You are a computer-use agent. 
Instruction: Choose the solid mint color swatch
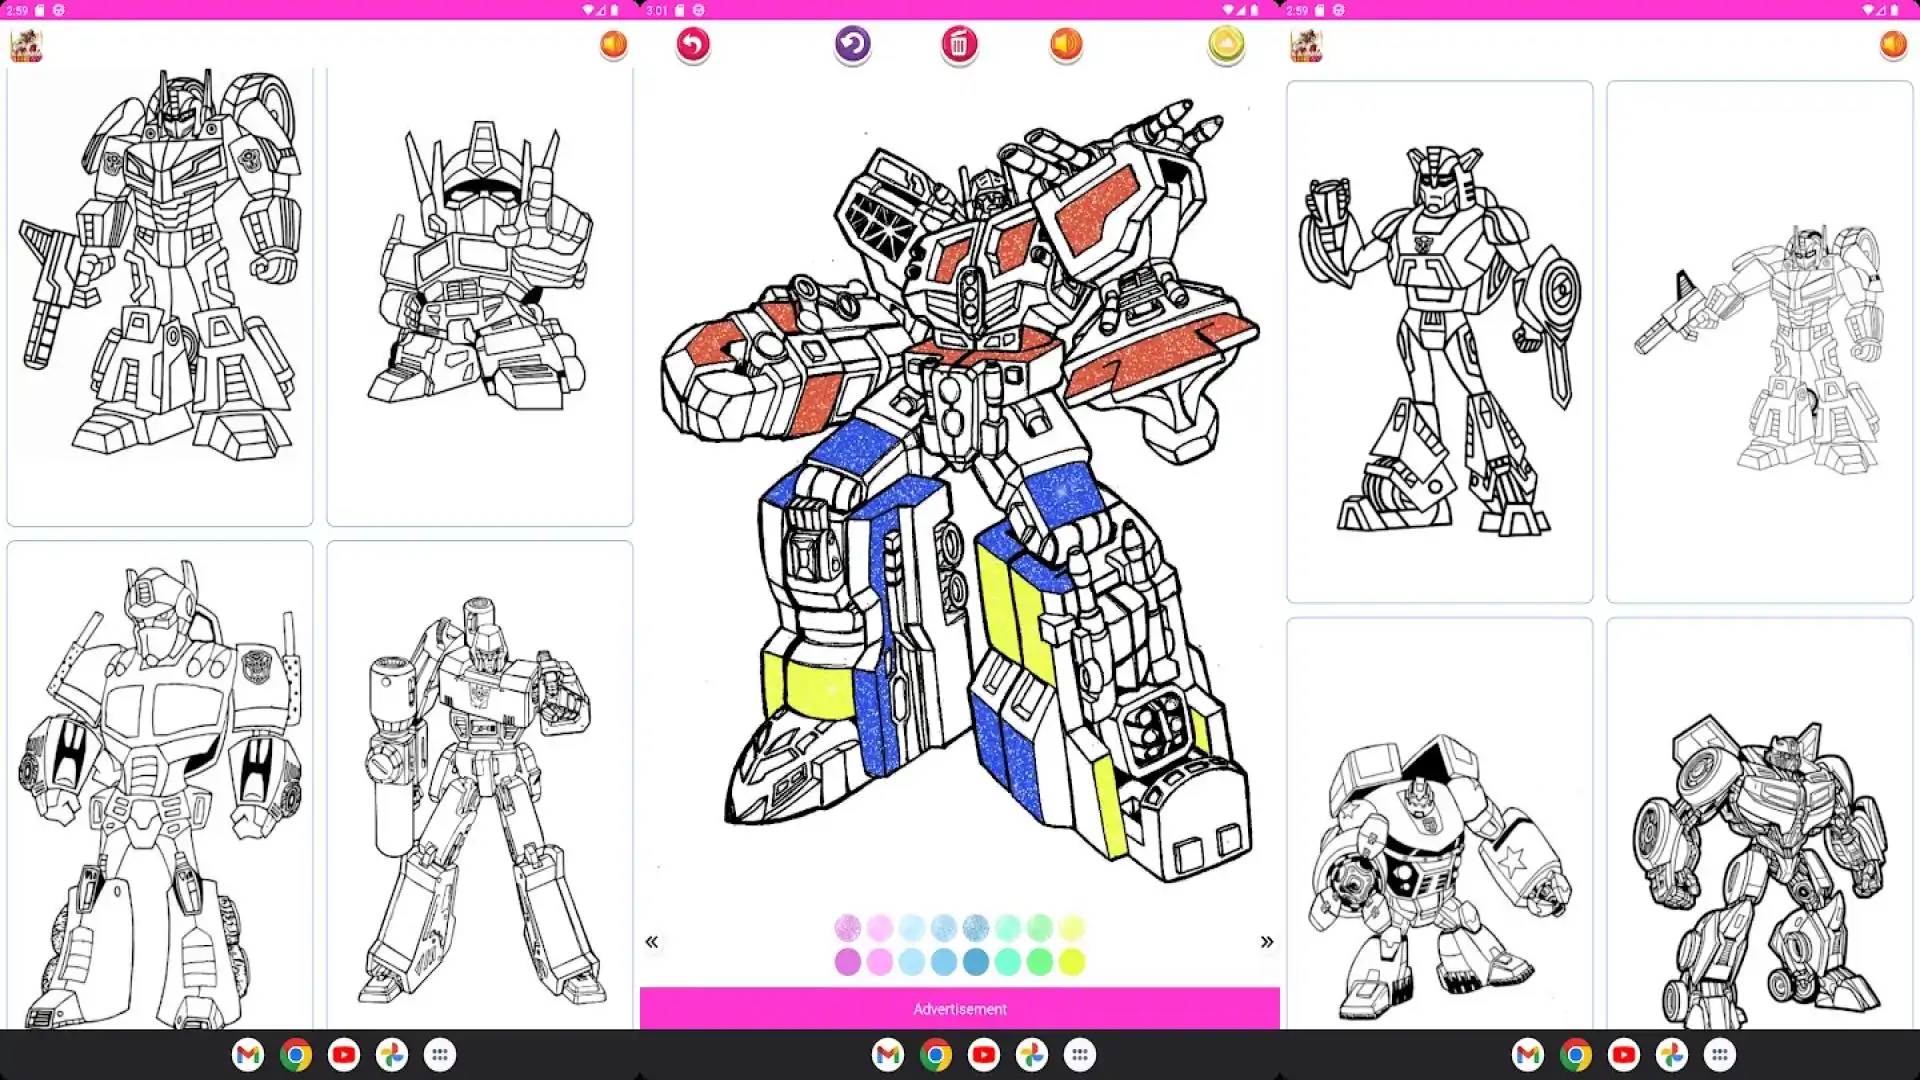pos(1008,962)
